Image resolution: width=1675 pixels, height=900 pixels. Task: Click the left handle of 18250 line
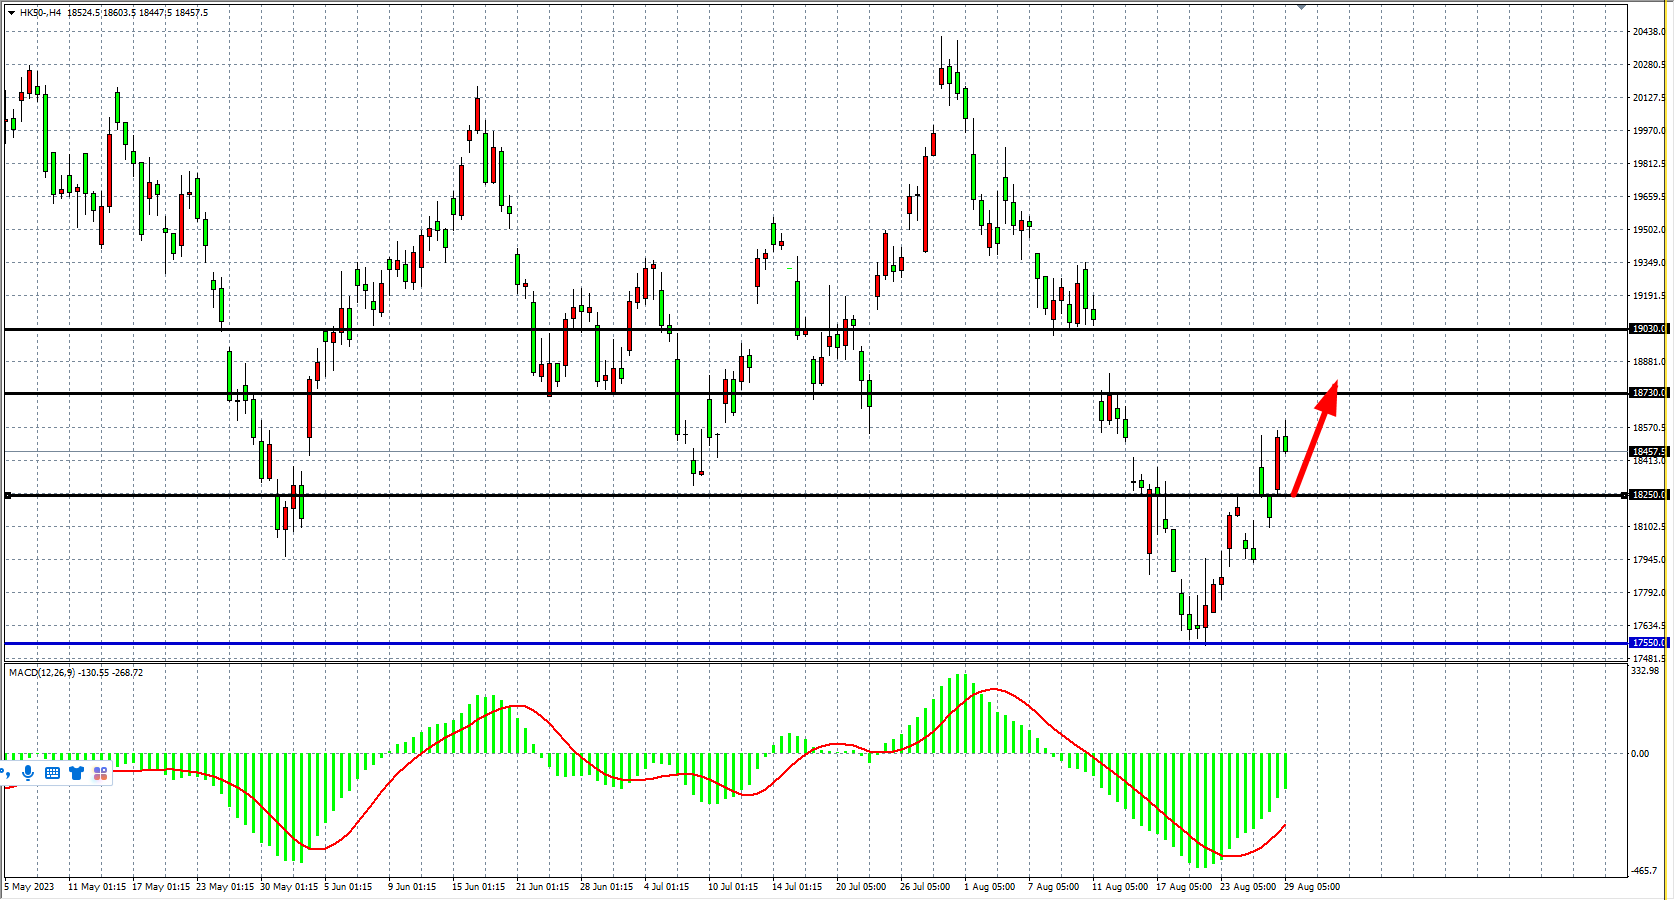tap(8, 495)
